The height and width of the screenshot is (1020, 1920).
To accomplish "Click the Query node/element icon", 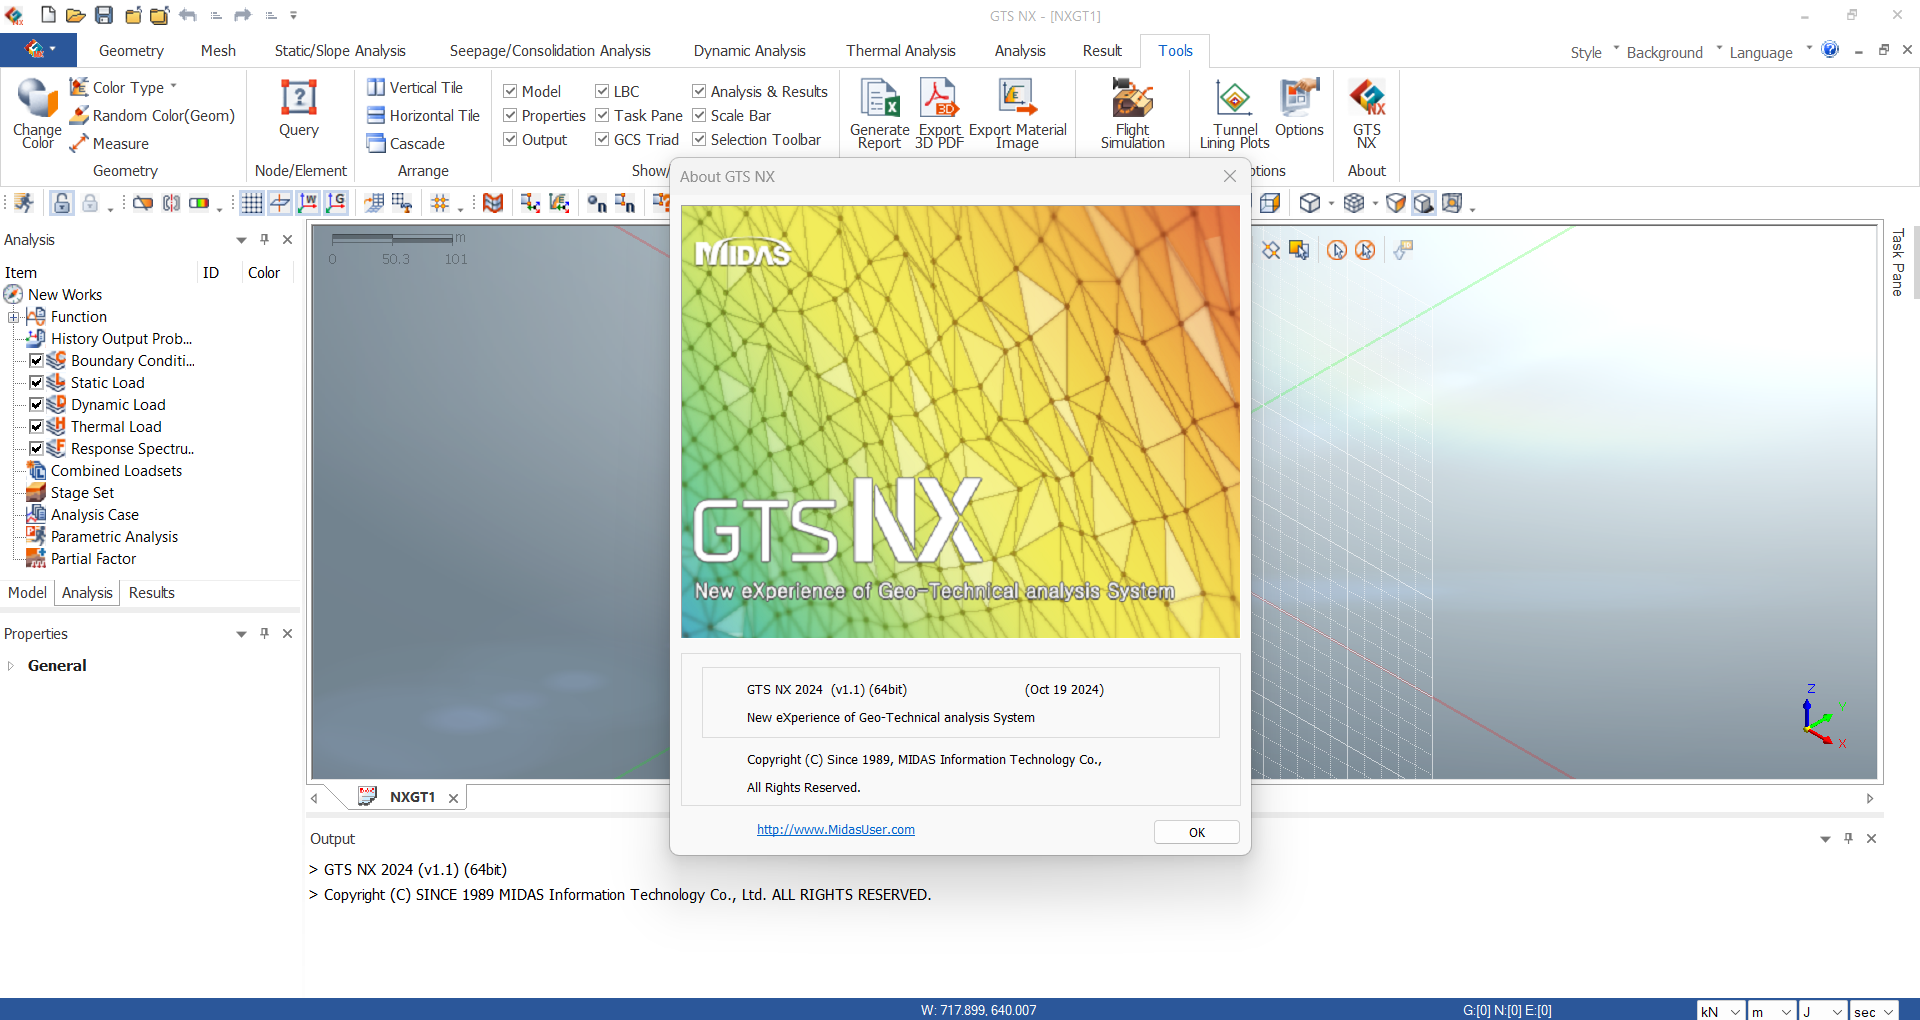I will click(x=299, y=108).
